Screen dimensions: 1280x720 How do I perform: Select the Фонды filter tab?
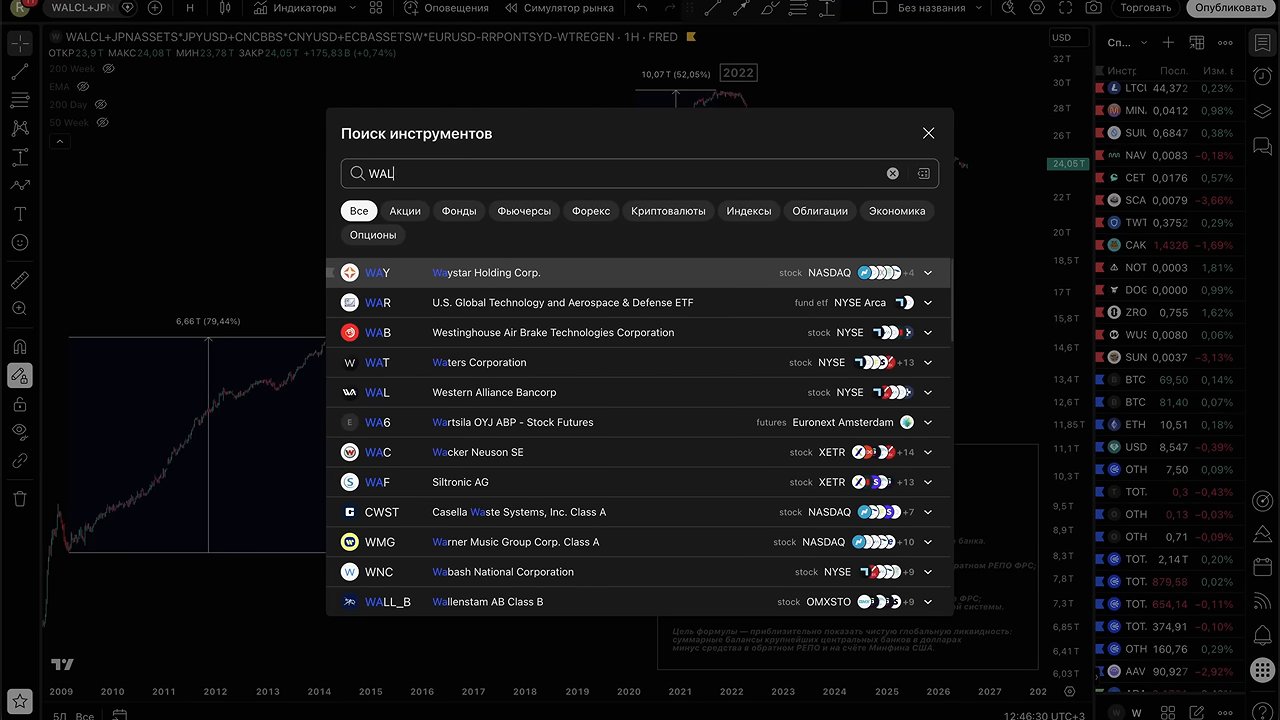(x=459, y=211)
